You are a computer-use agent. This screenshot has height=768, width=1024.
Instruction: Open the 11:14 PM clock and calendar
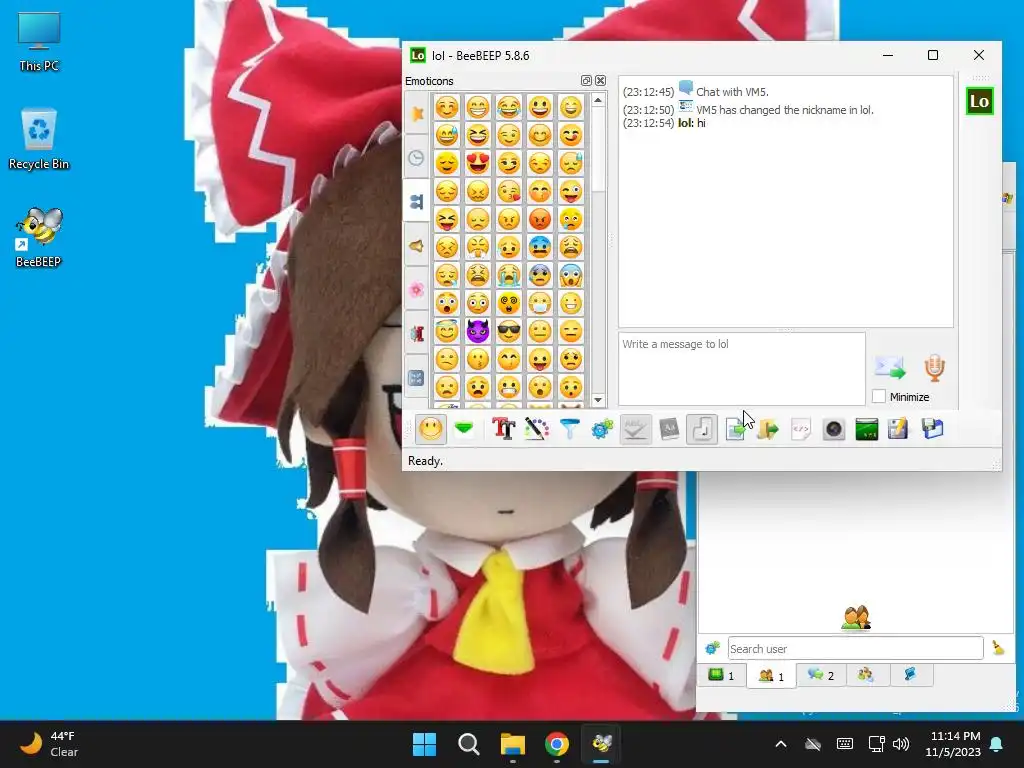click(x=953, y=744)
